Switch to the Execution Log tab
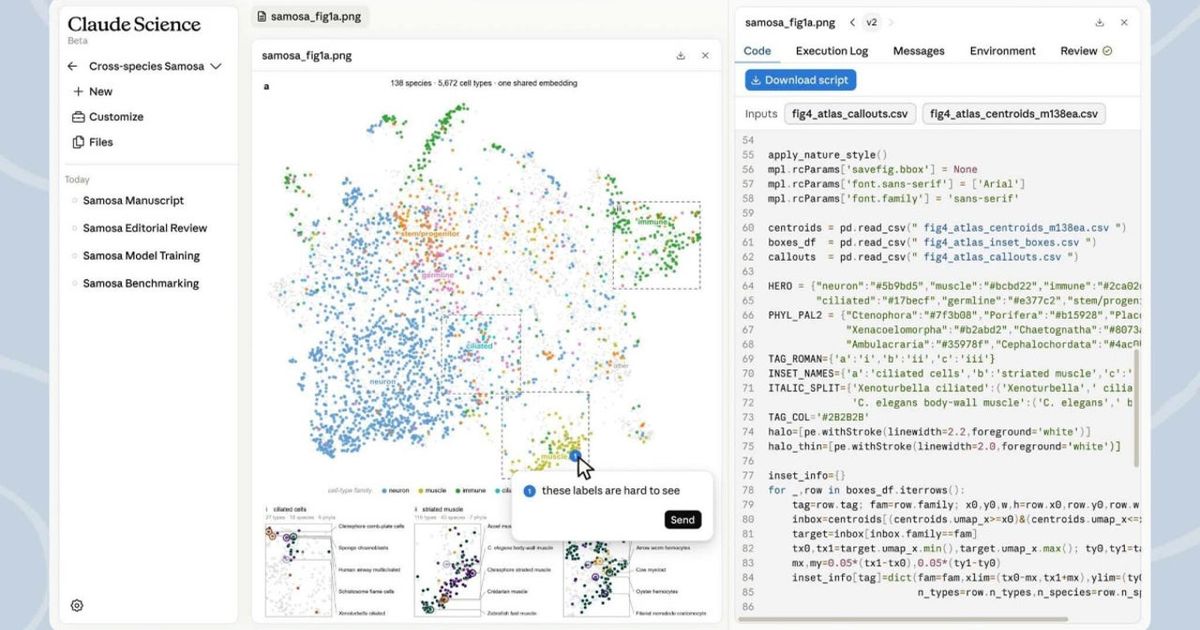The width and height of the screenshot is (1200, 630). (832, 51)
